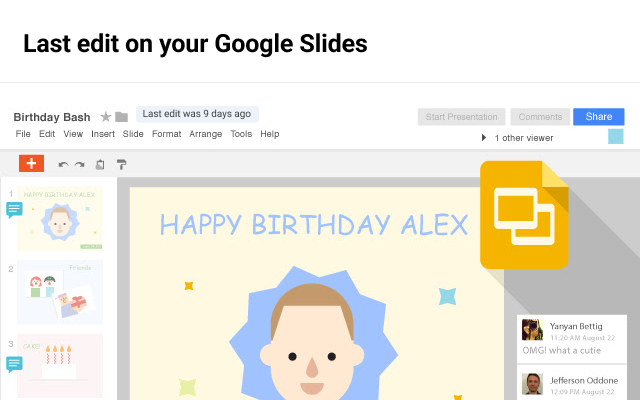Open comment bubble on slide 1

tap(14, 209)
